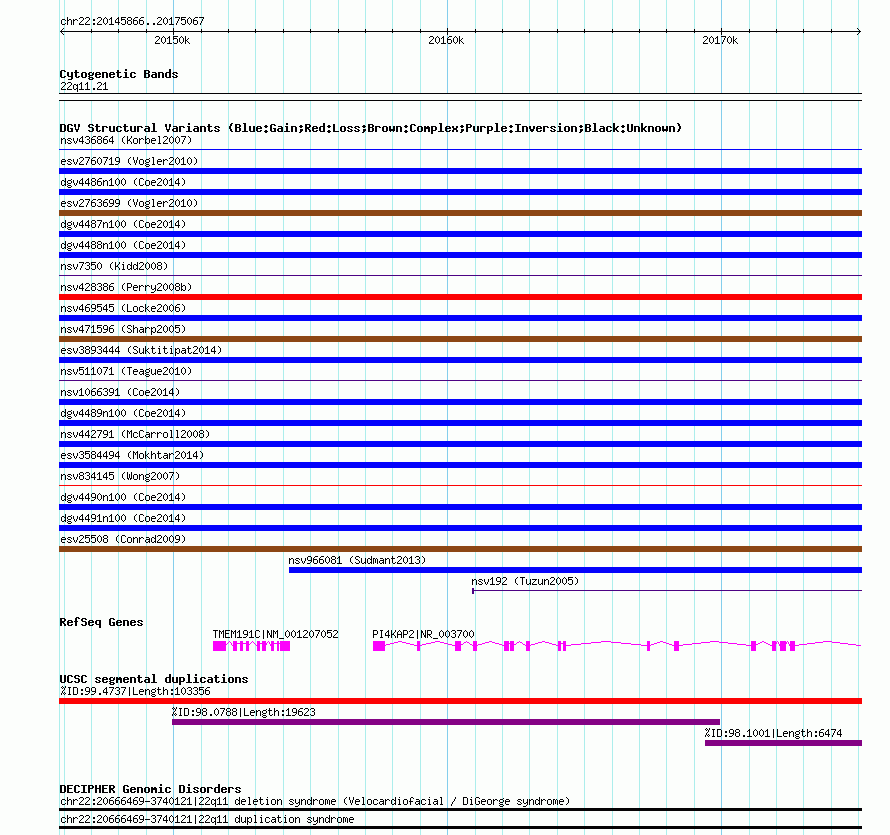Click the nsv966081 (Sudmant2013) label

coord(357,560)
